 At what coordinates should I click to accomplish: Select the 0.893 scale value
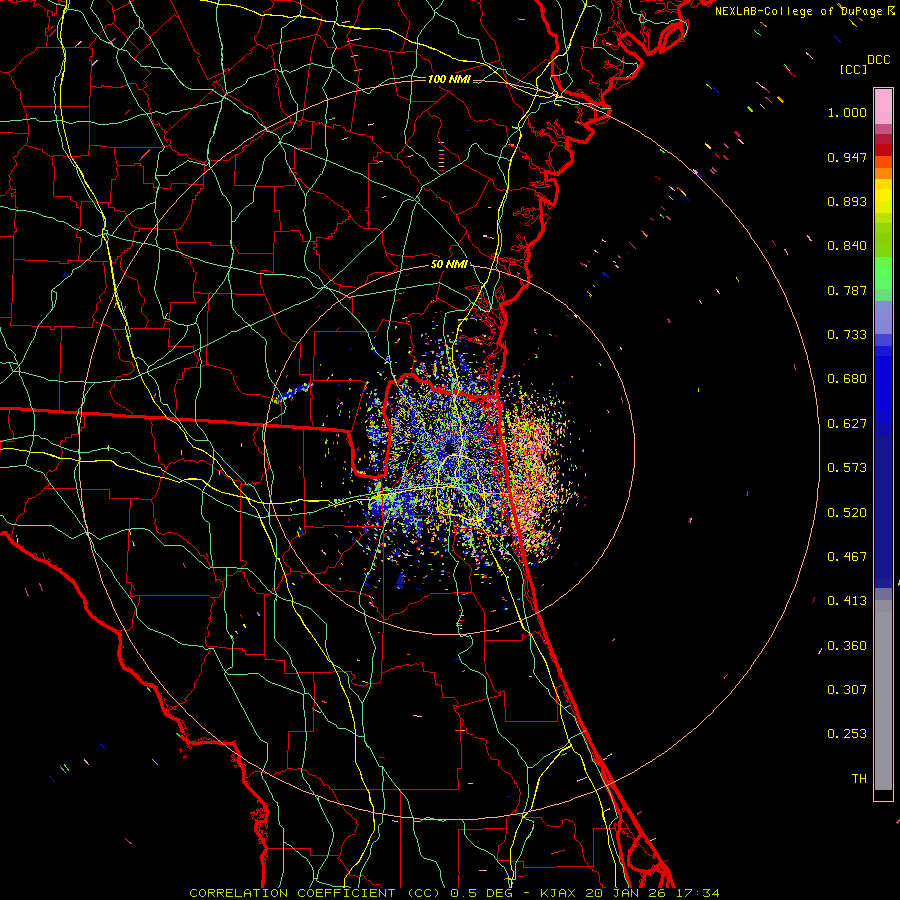[x=847, y=201]
